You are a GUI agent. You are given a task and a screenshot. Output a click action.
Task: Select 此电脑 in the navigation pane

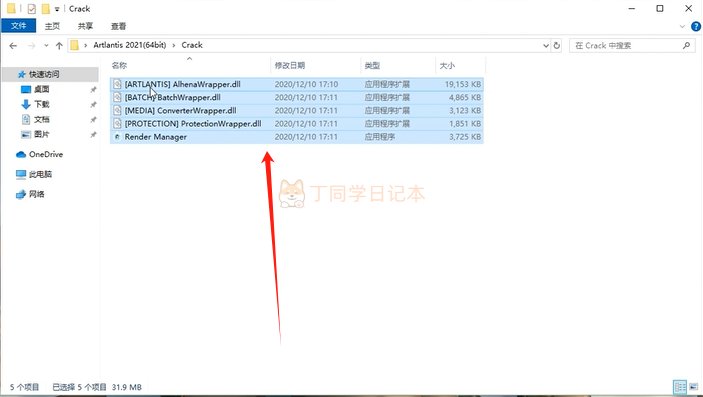tap(40, 174)
